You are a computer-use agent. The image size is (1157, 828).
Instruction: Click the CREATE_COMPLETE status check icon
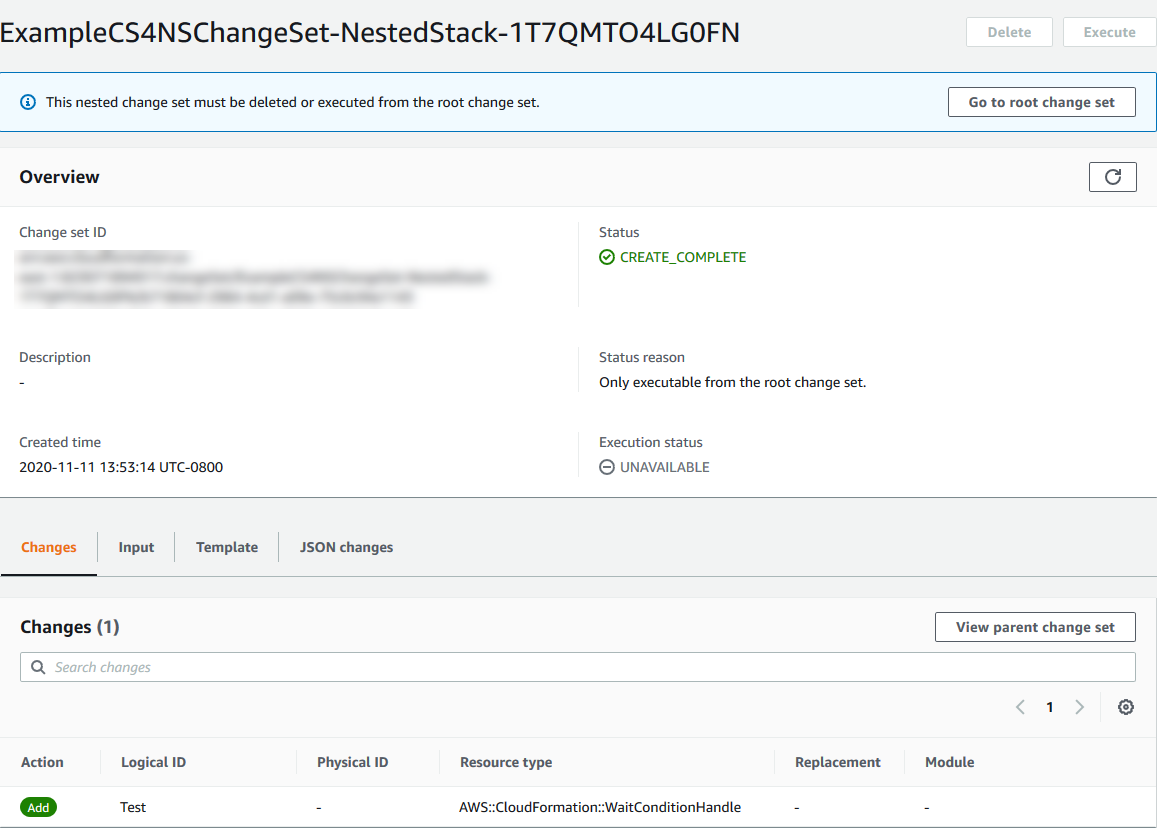(x=607, y=257)
